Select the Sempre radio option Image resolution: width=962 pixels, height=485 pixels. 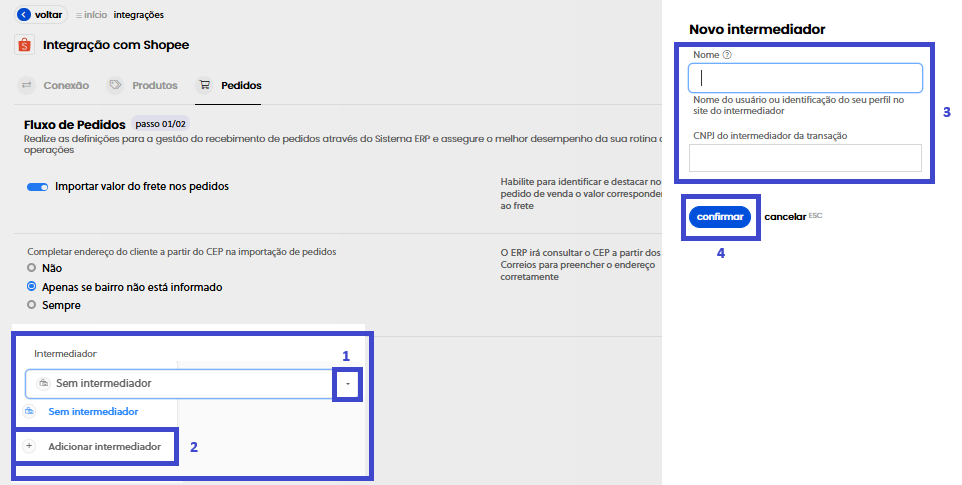(x=31, y=305)
